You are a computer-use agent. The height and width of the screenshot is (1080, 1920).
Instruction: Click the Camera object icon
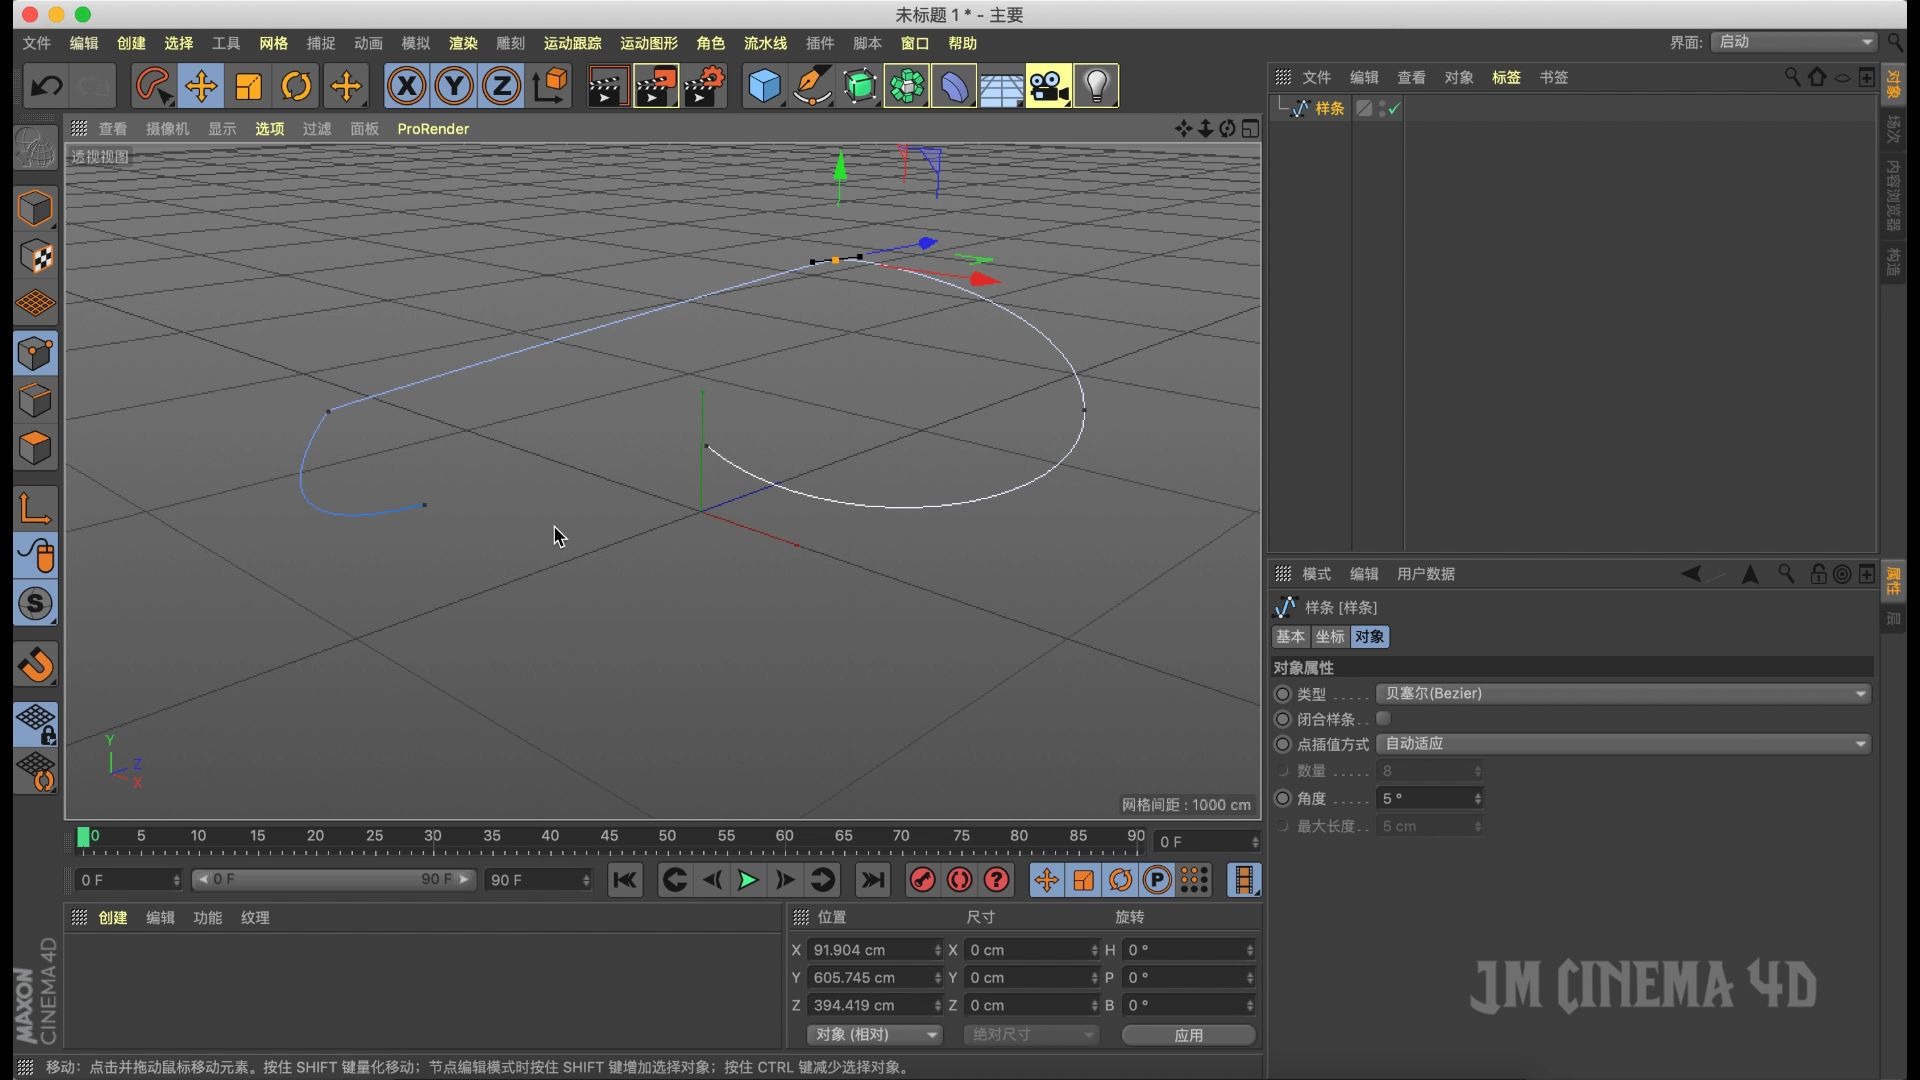pos(1048,86)
